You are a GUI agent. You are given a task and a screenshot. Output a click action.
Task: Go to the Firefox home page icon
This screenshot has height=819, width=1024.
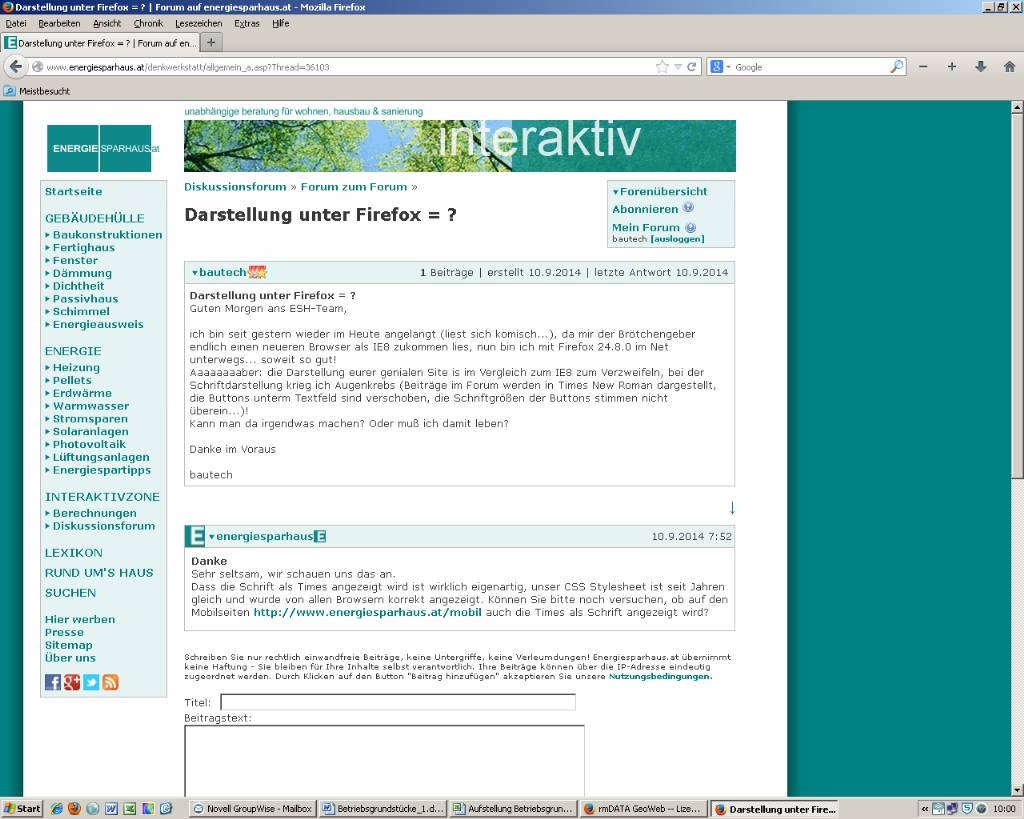(1009, 67)
